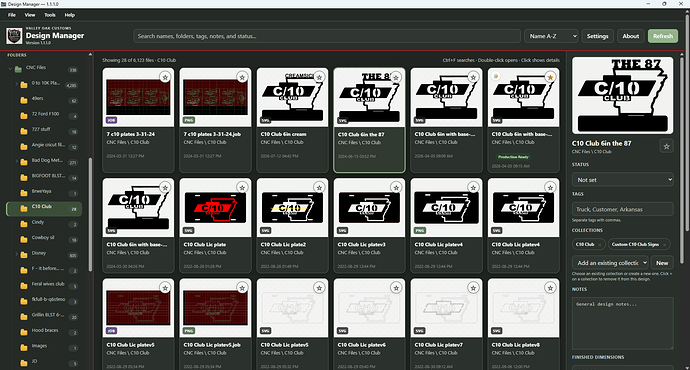Star the C10 Club Lic platev3 card
The height and width of the screenshot is (370, 690).
(396, 187)
